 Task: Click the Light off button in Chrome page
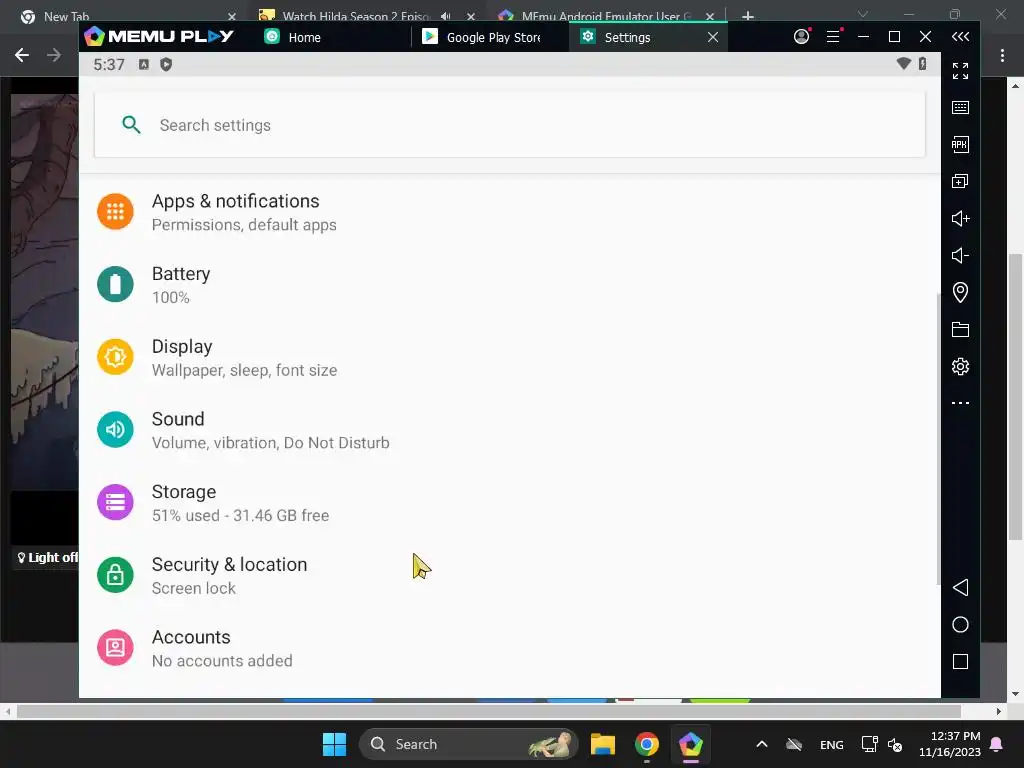pyautogui.click(x=46, y=557)
